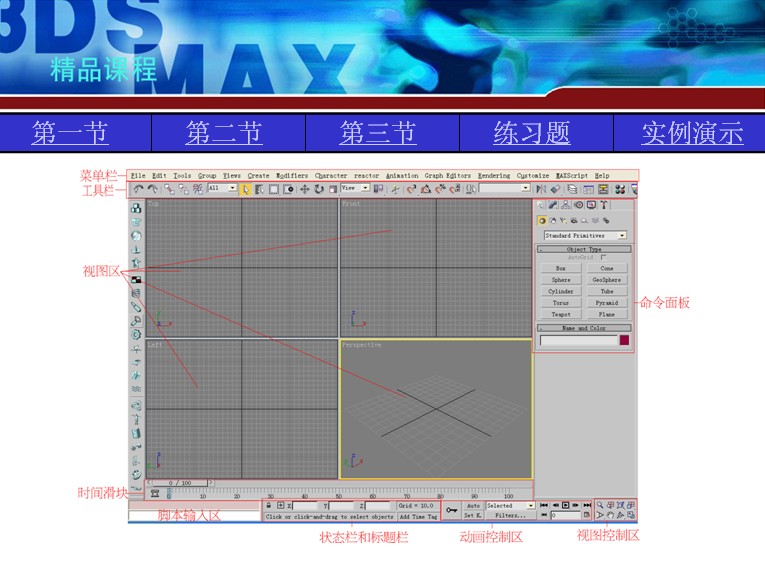Viewport: 765px width, 574px height.
Task: Open the Standard Primitives dropdown
Action: (x=585, y=236)
